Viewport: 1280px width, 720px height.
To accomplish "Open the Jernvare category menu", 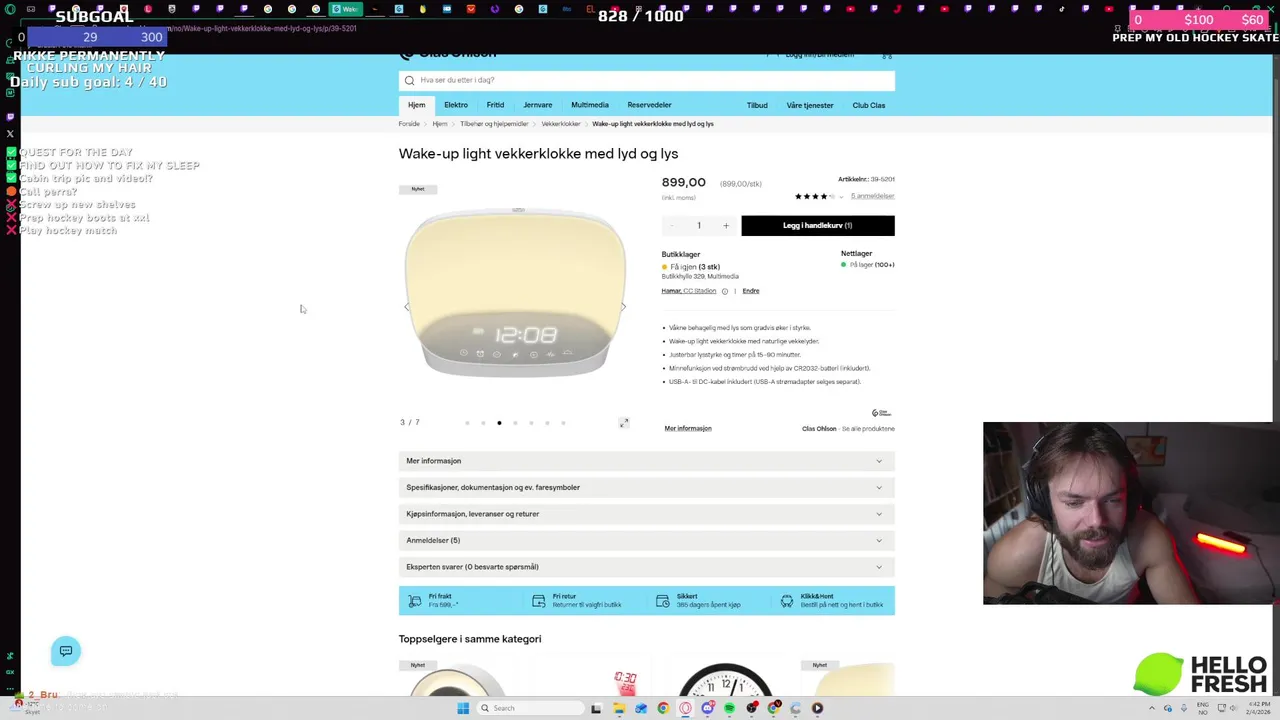I will [x=537, y=105].
